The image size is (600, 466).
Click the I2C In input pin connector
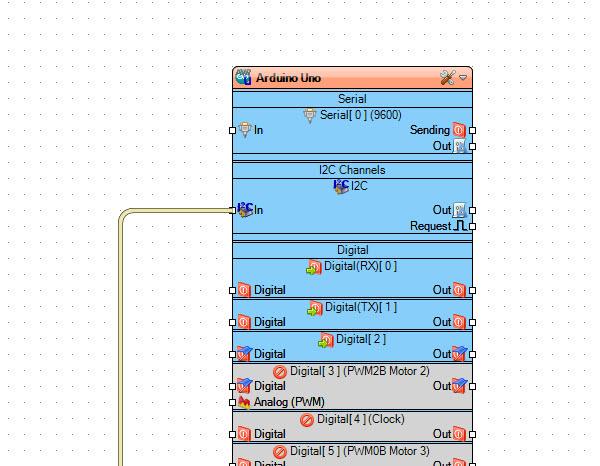[x=232, y=210]
